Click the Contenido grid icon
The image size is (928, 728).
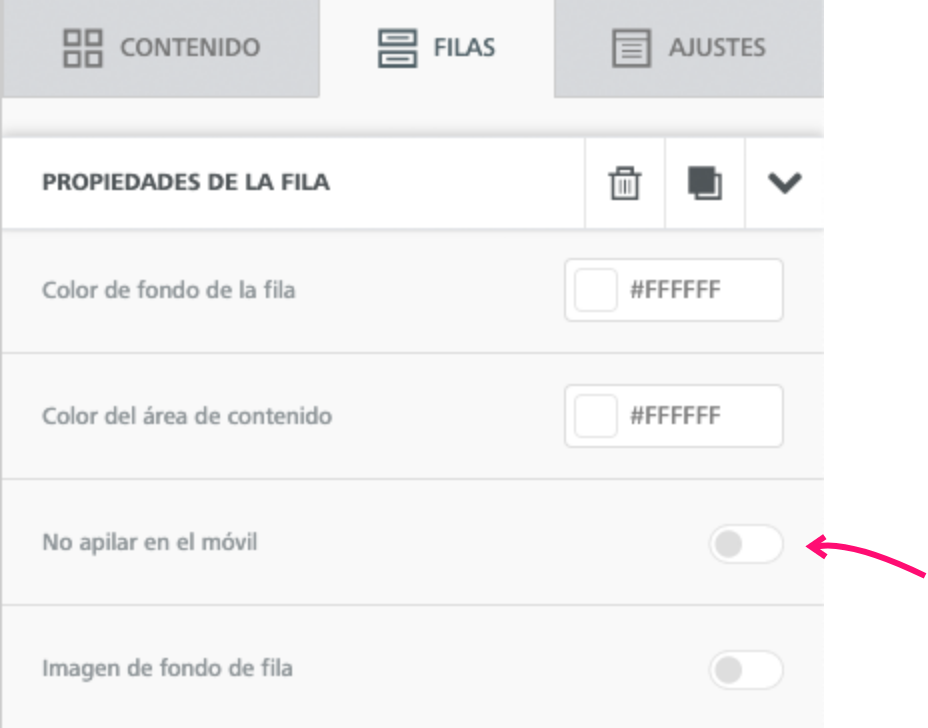pos(83,48)
